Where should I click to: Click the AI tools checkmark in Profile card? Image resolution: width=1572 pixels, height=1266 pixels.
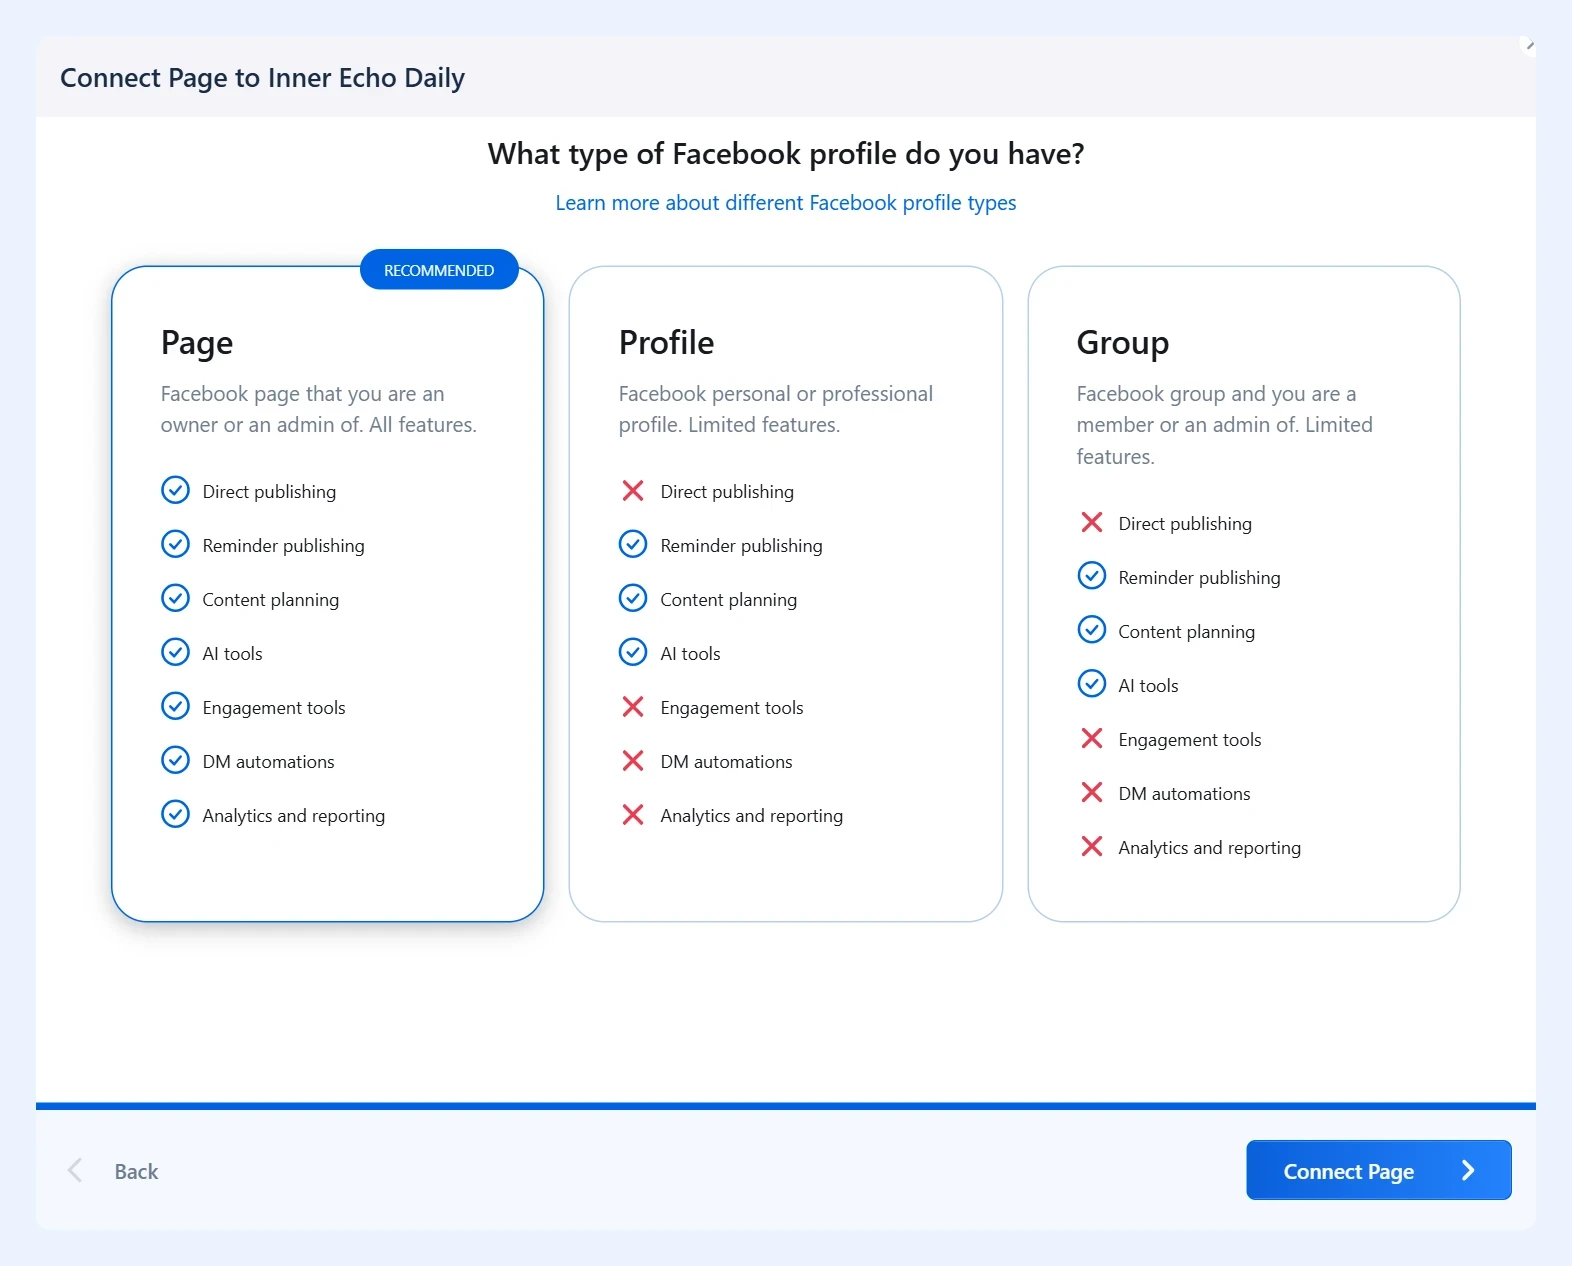633,652
